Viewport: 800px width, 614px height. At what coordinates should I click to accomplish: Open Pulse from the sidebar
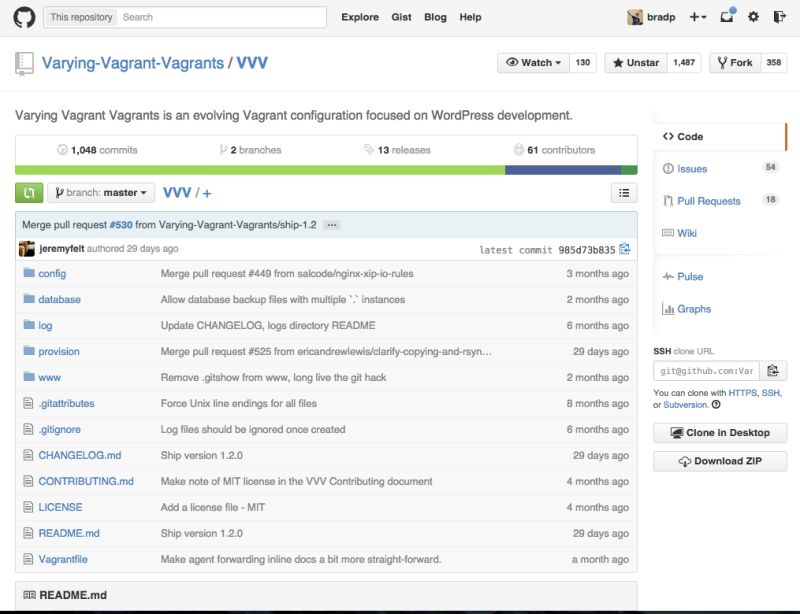[x=690, y=277]
